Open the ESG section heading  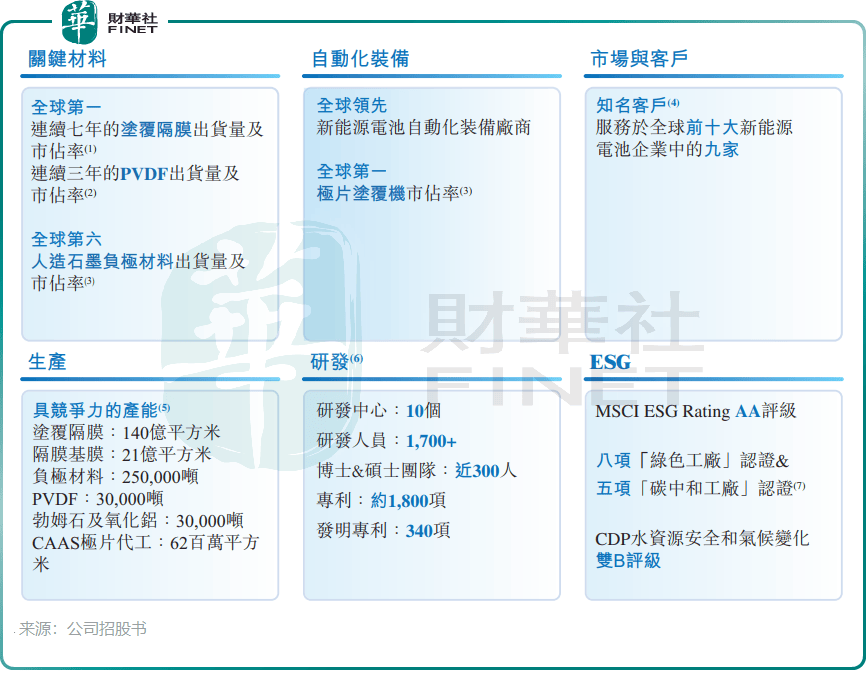pos(610,361)
